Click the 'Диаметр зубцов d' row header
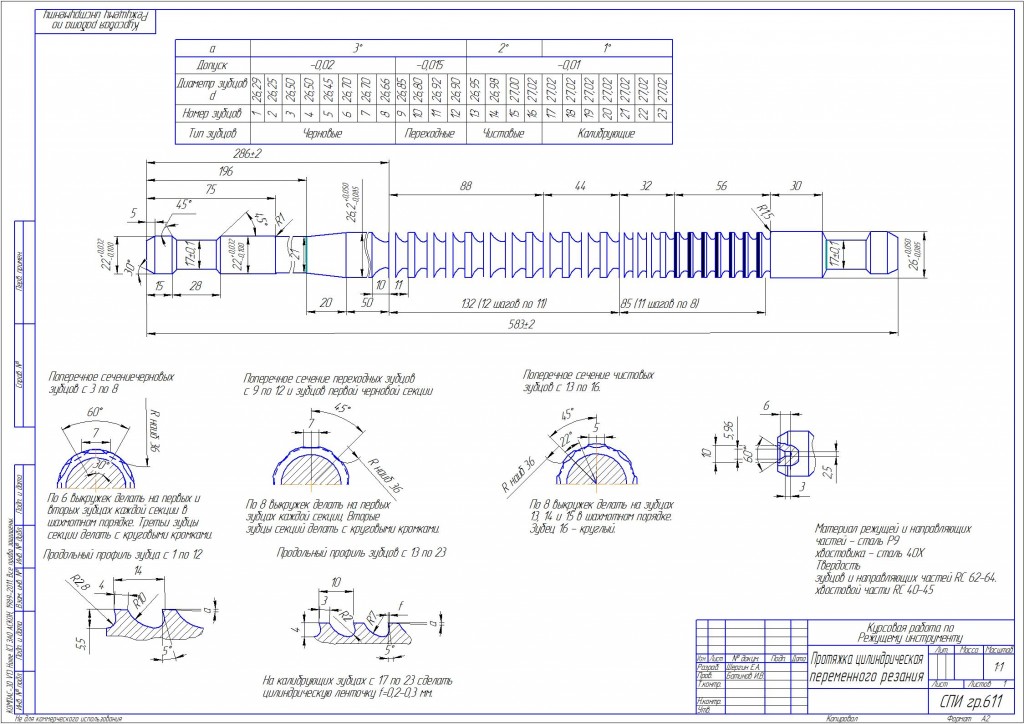Viewport: 1024px width, 724px height. [x=213, y=89]
